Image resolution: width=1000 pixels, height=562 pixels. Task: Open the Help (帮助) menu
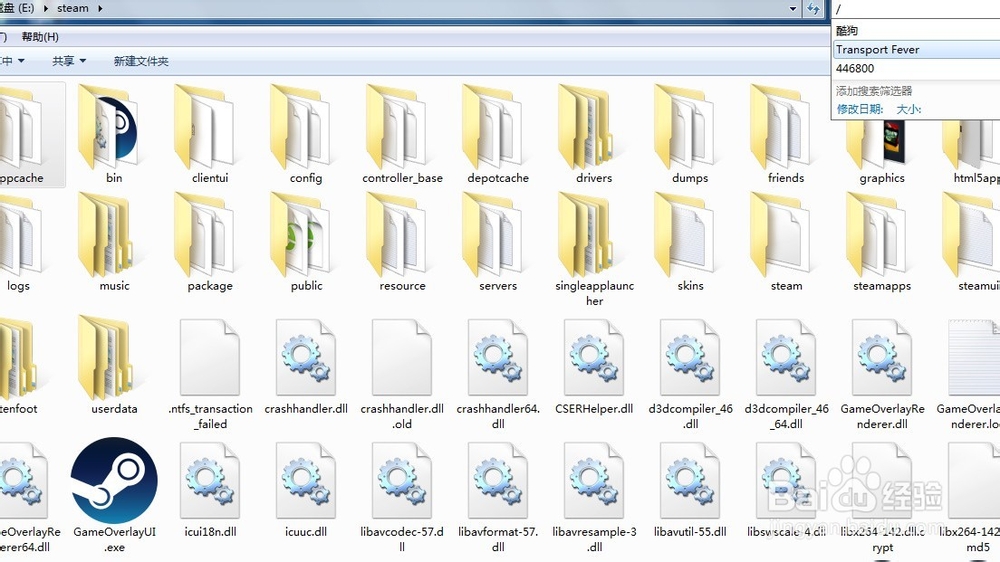(40, 37)
